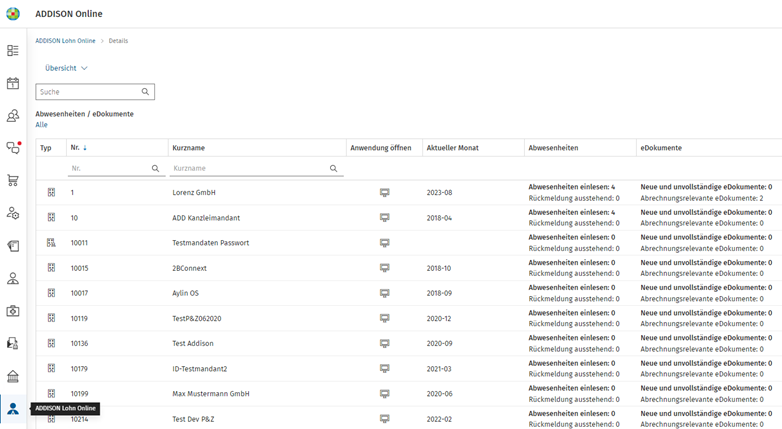Viewport: 782px width, 429px height.
Task: Open the user settings gear icon in sidebar
Action: (13, 213)
